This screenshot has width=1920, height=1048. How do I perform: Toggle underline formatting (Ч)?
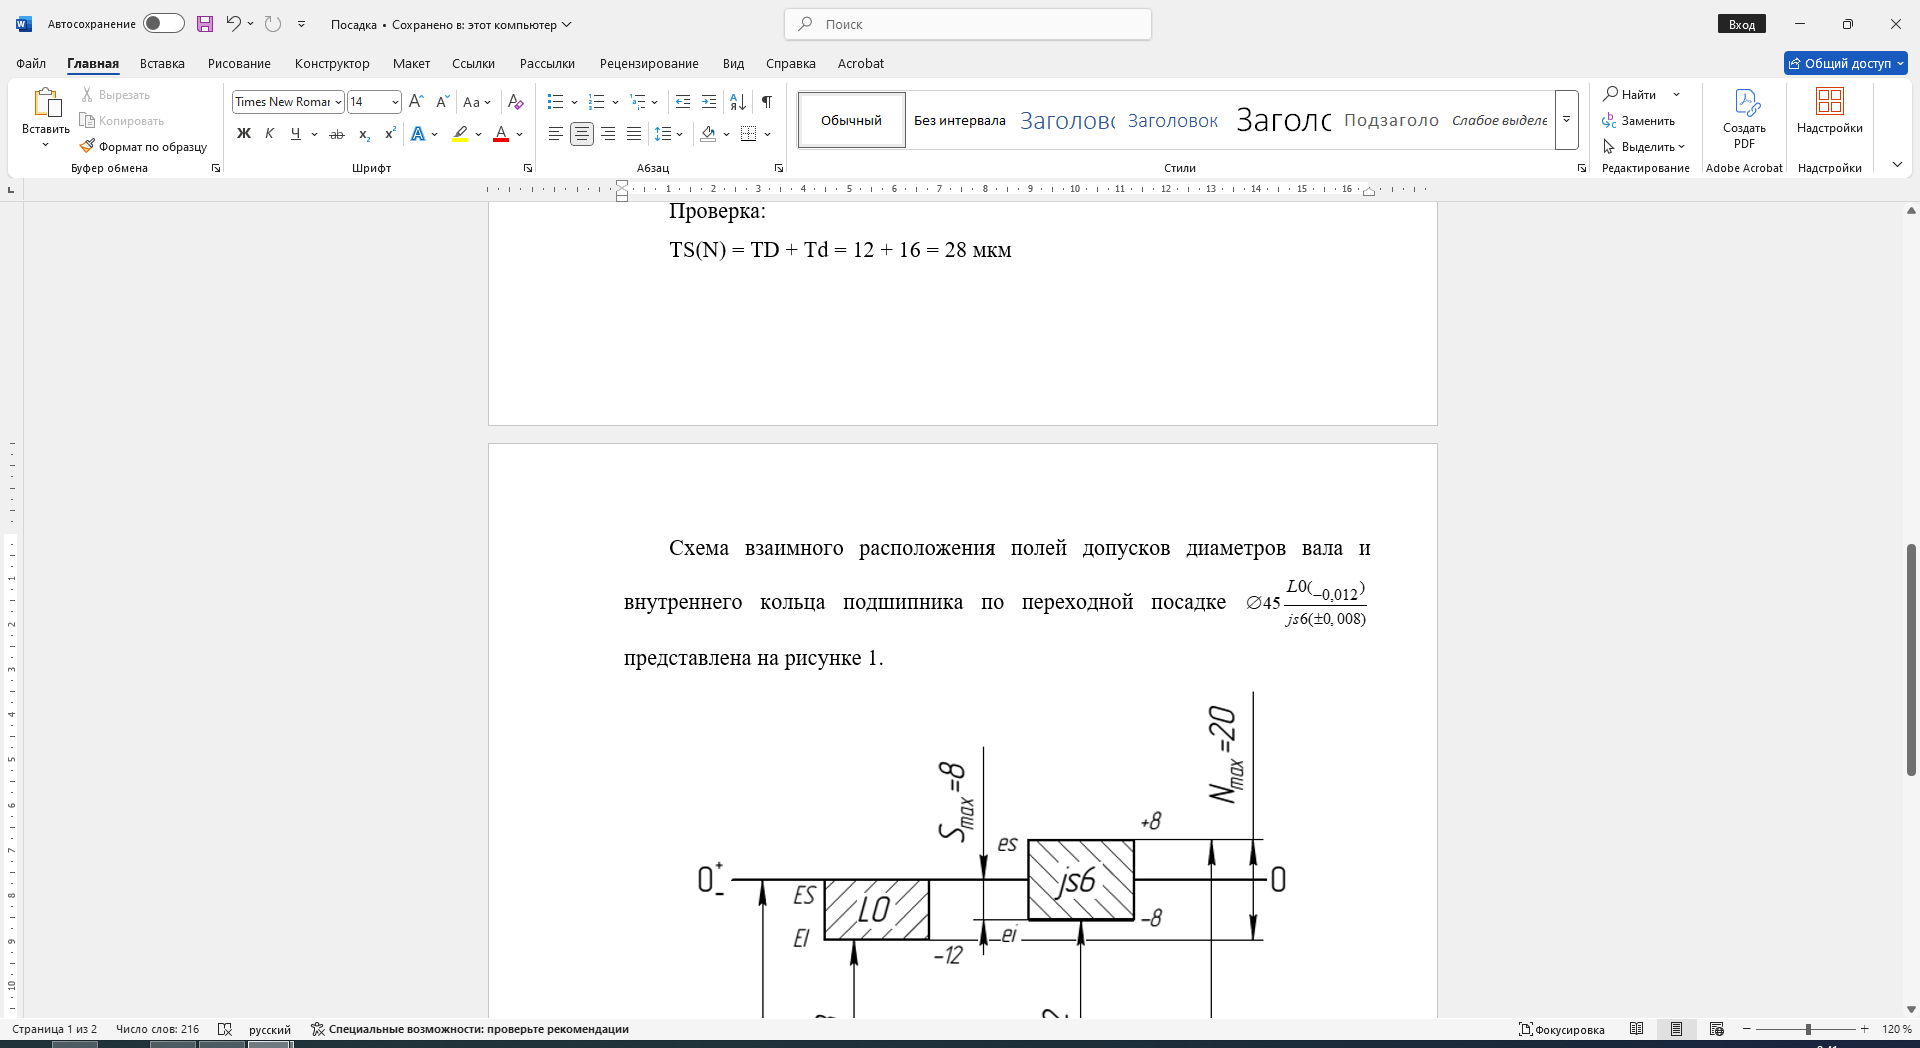pyautogui.click(x=295, y=134)
